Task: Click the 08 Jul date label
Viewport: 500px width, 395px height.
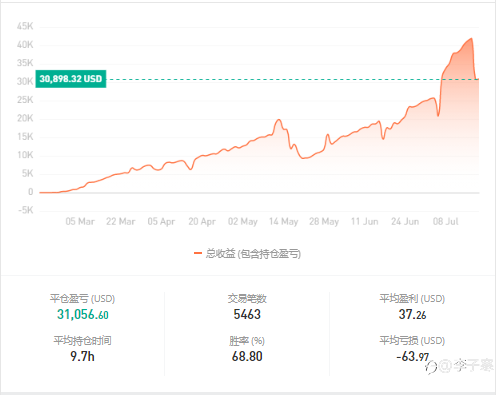Action: coord(446,222)
